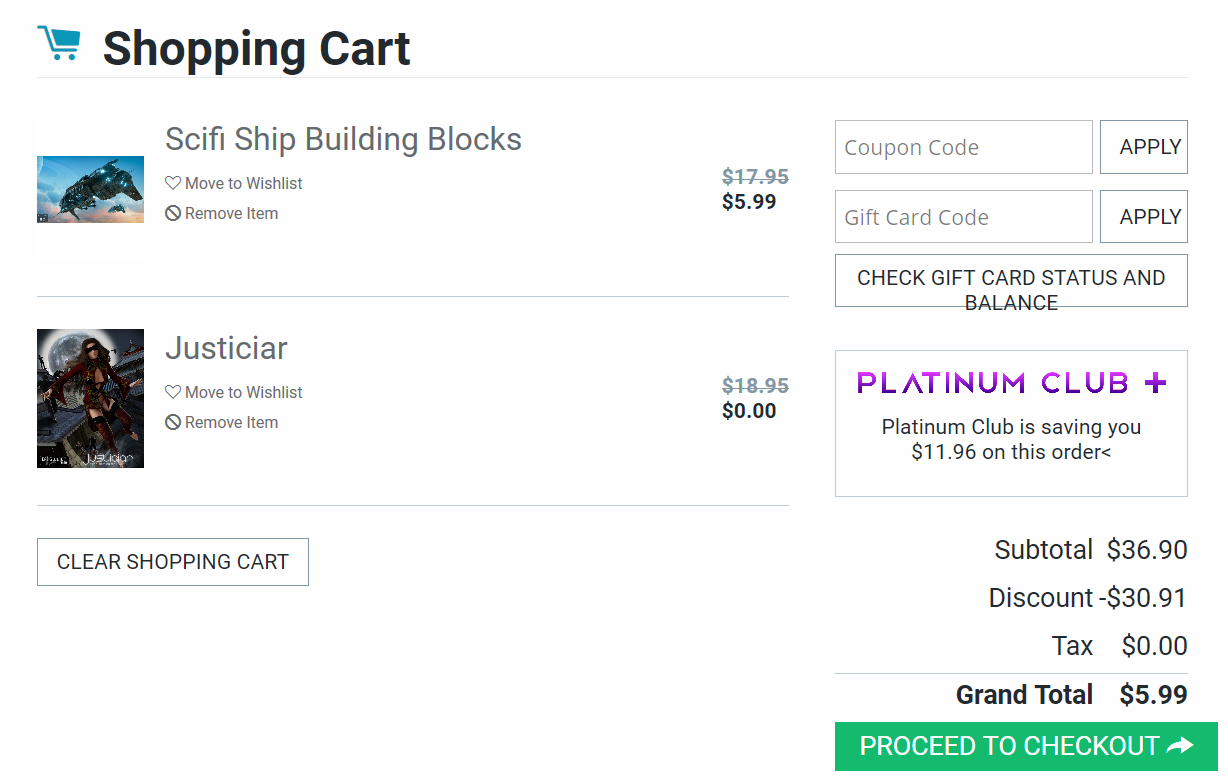Click the arrow icon on Proceed to Checkout
Viewport: 1228px width, 783px height.
point(1180,746)
